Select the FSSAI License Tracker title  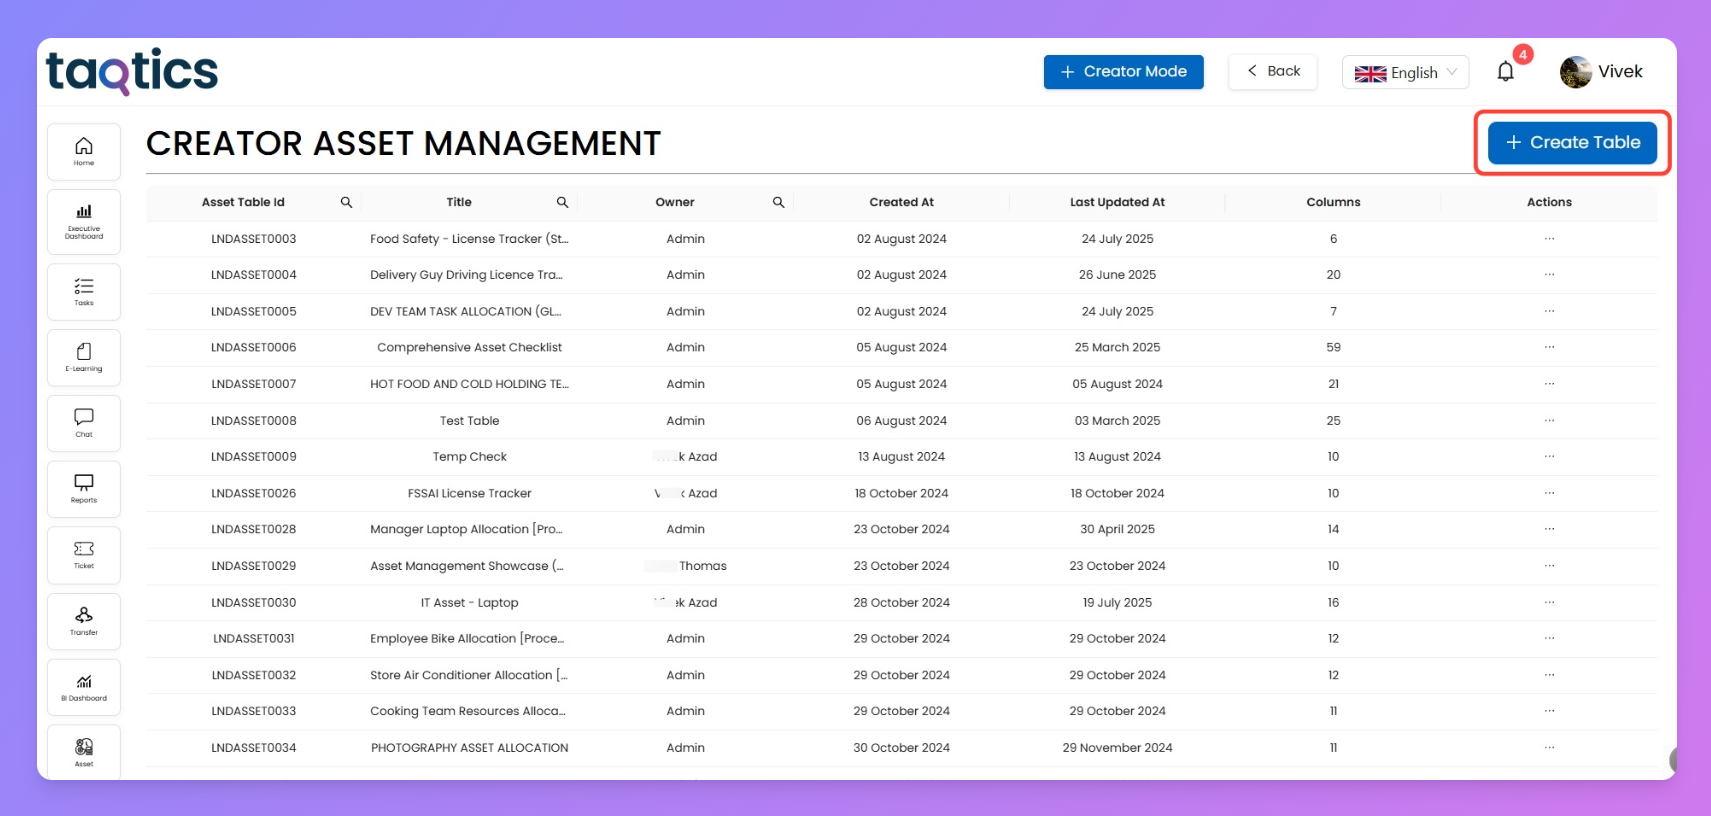point(469,493)
